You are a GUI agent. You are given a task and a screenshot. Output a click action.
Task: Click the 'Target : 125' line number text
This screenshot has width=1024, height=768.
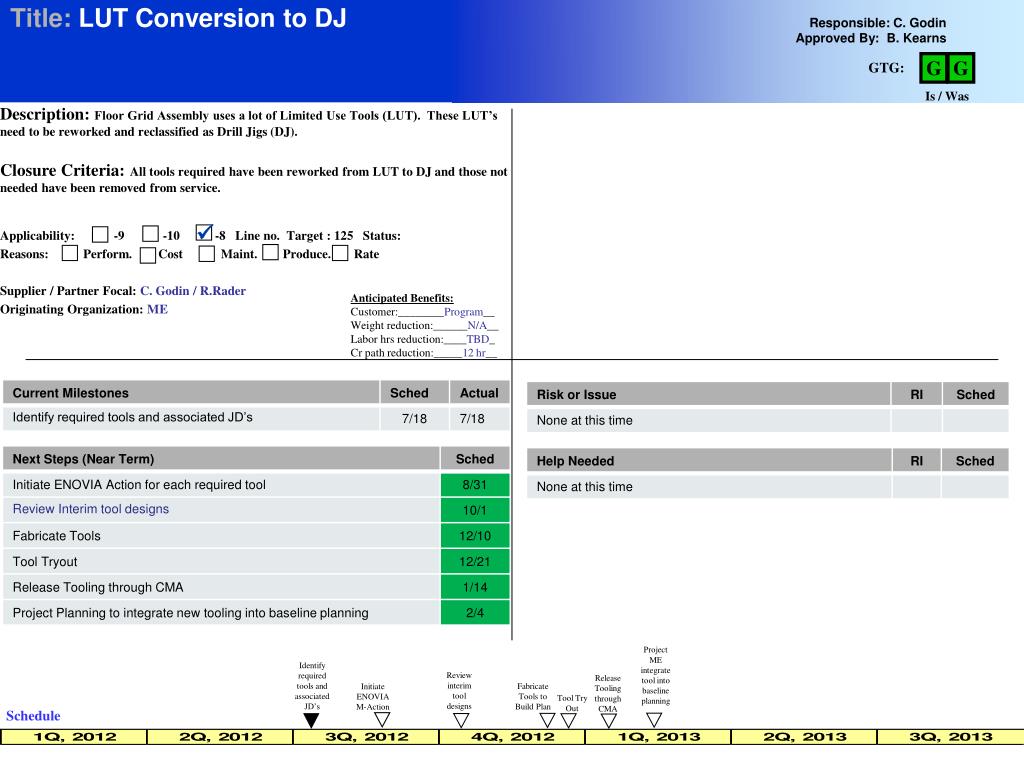(x=320, y=235)
